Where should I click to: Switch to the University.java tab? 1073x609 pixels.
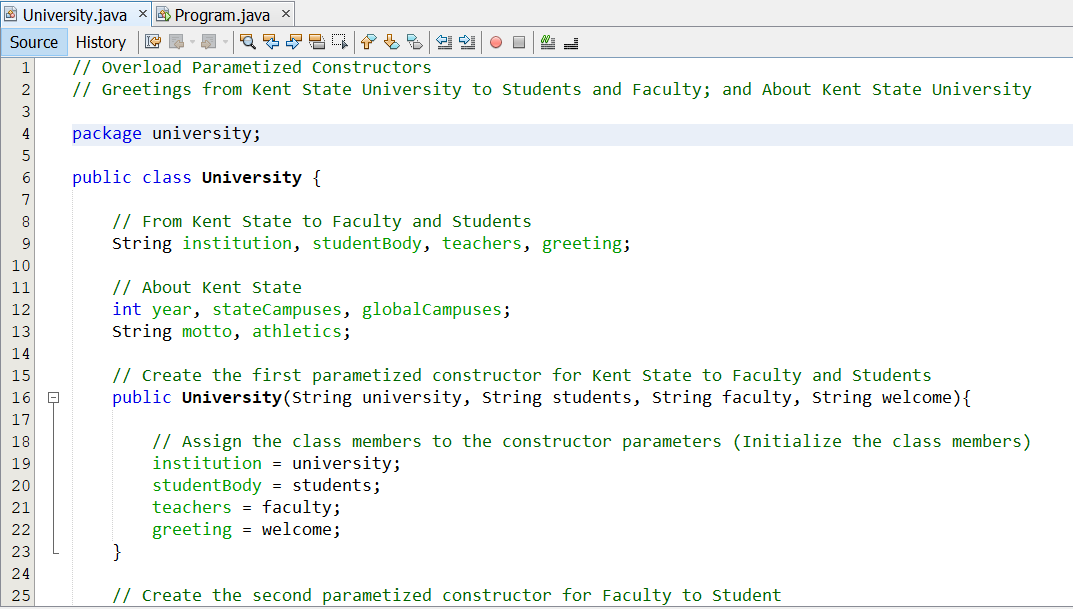75,14
